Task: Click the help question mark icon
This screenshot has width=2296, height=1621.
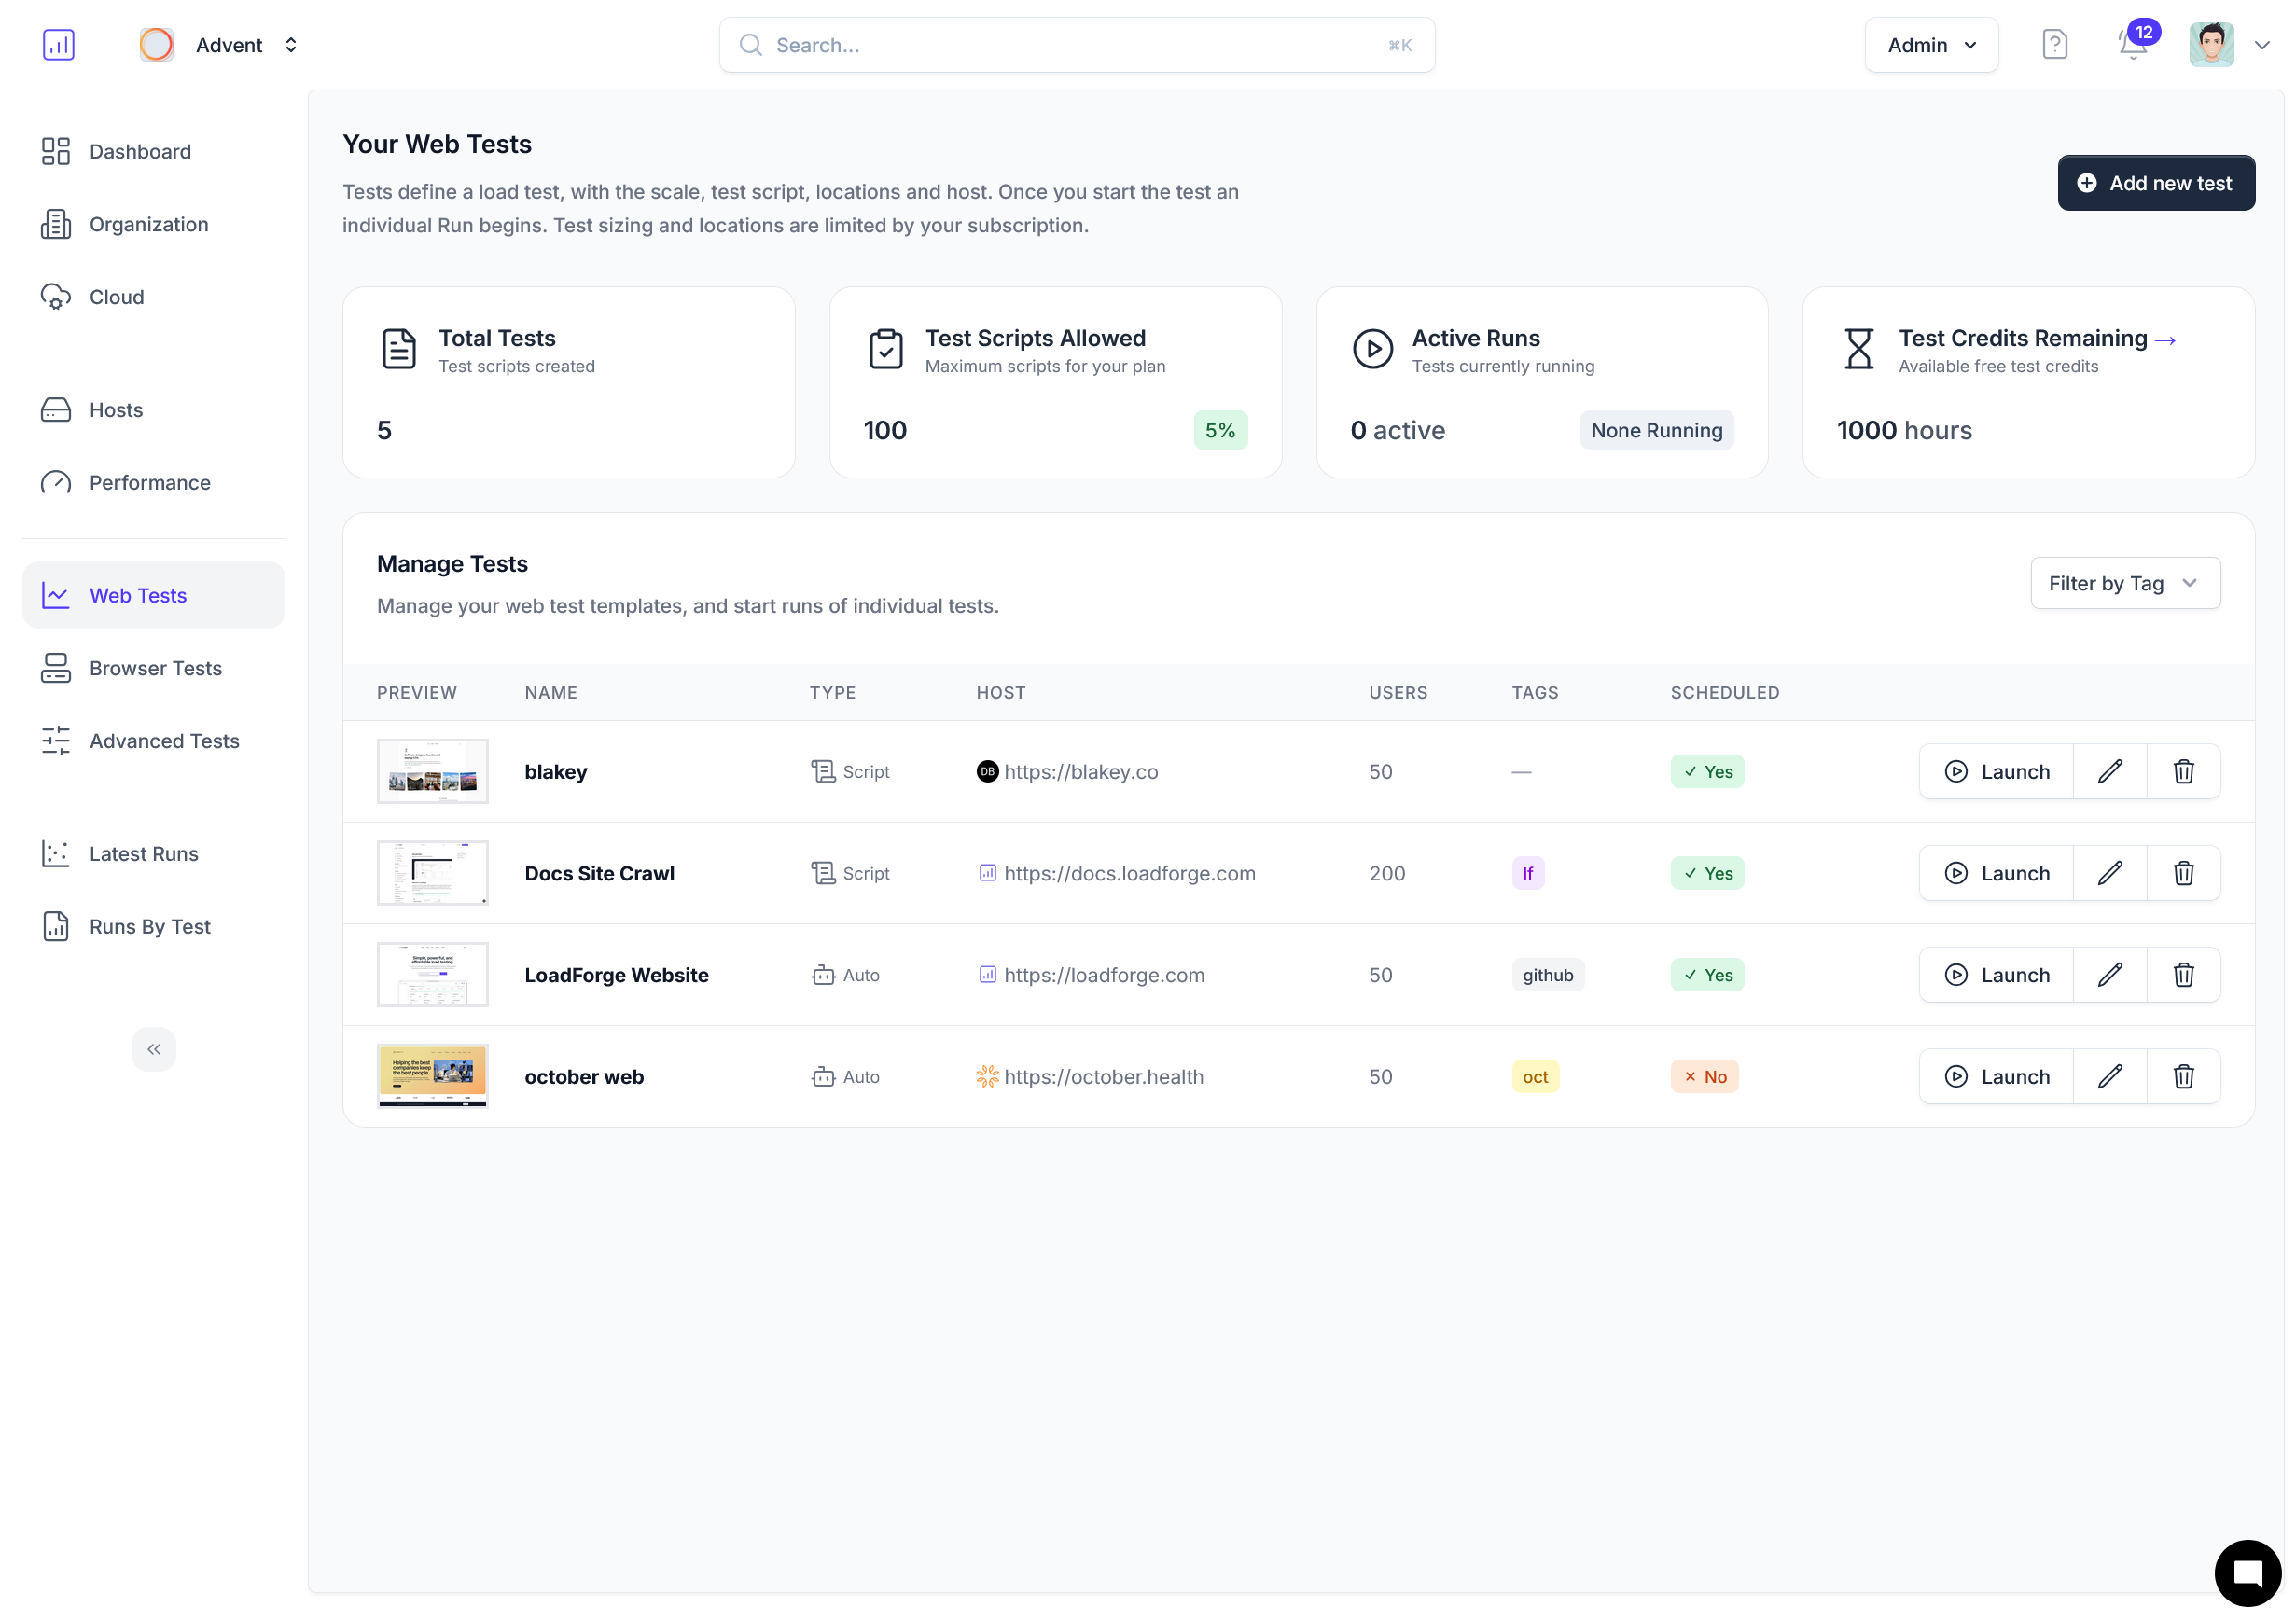Action: point(2054,45)
